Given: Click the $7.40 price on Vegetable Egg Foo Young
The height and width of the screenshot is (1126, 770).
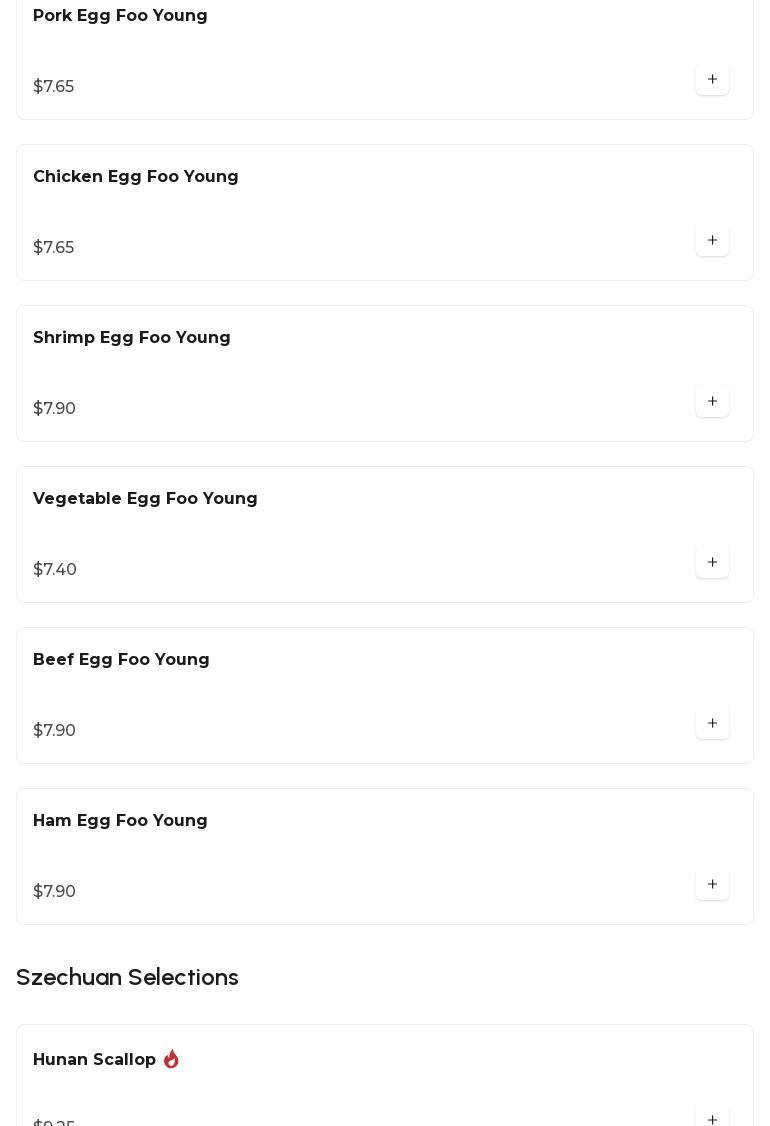Looking at the screenshot, I should 55,570.
